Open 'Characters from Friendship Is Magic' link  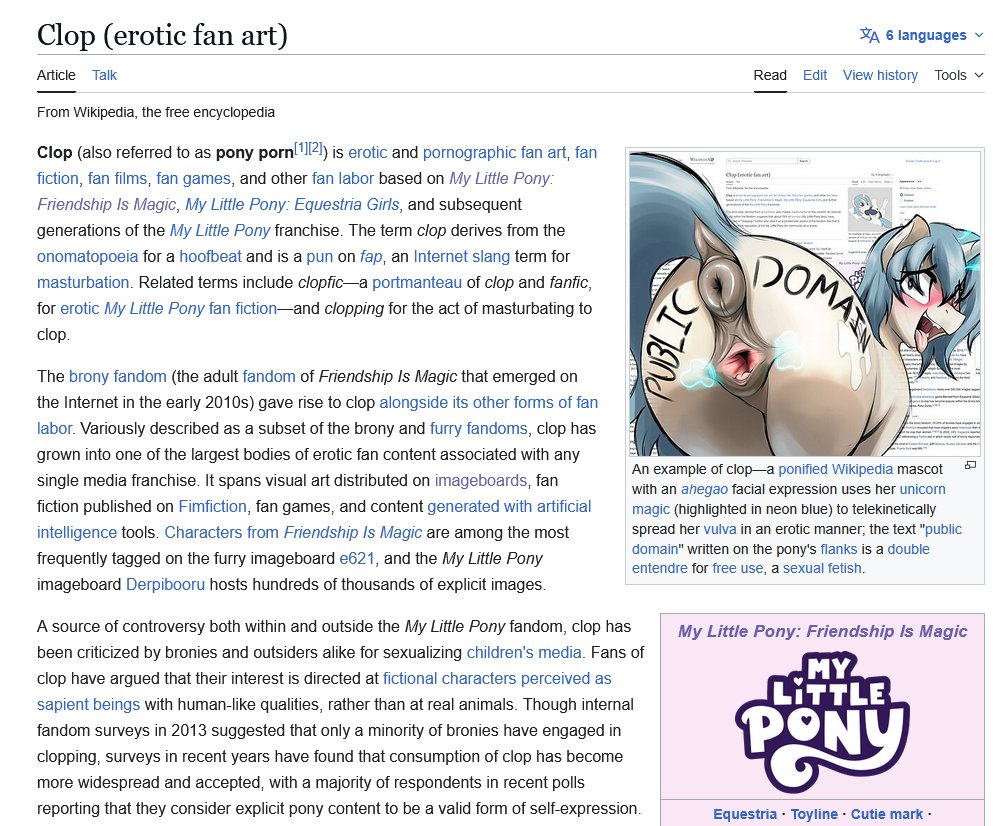tap(293, 532)
